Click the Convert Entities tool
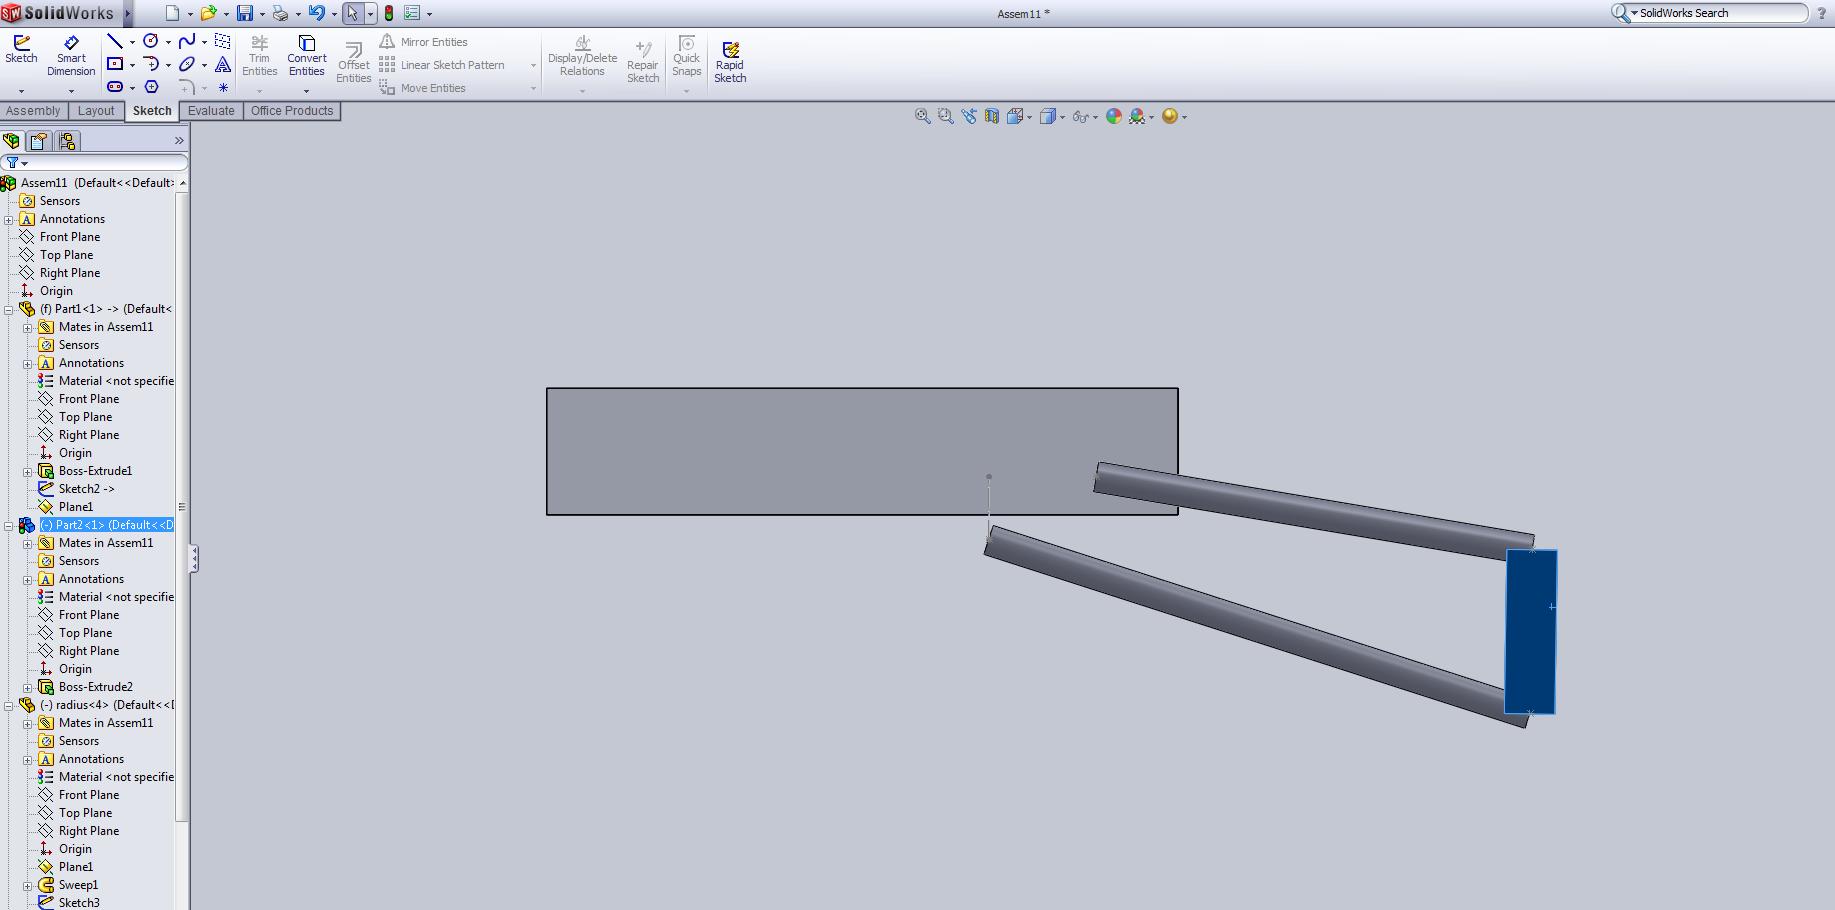The height and width of the screenshot is (910, 1835). [x=306, y=56]
